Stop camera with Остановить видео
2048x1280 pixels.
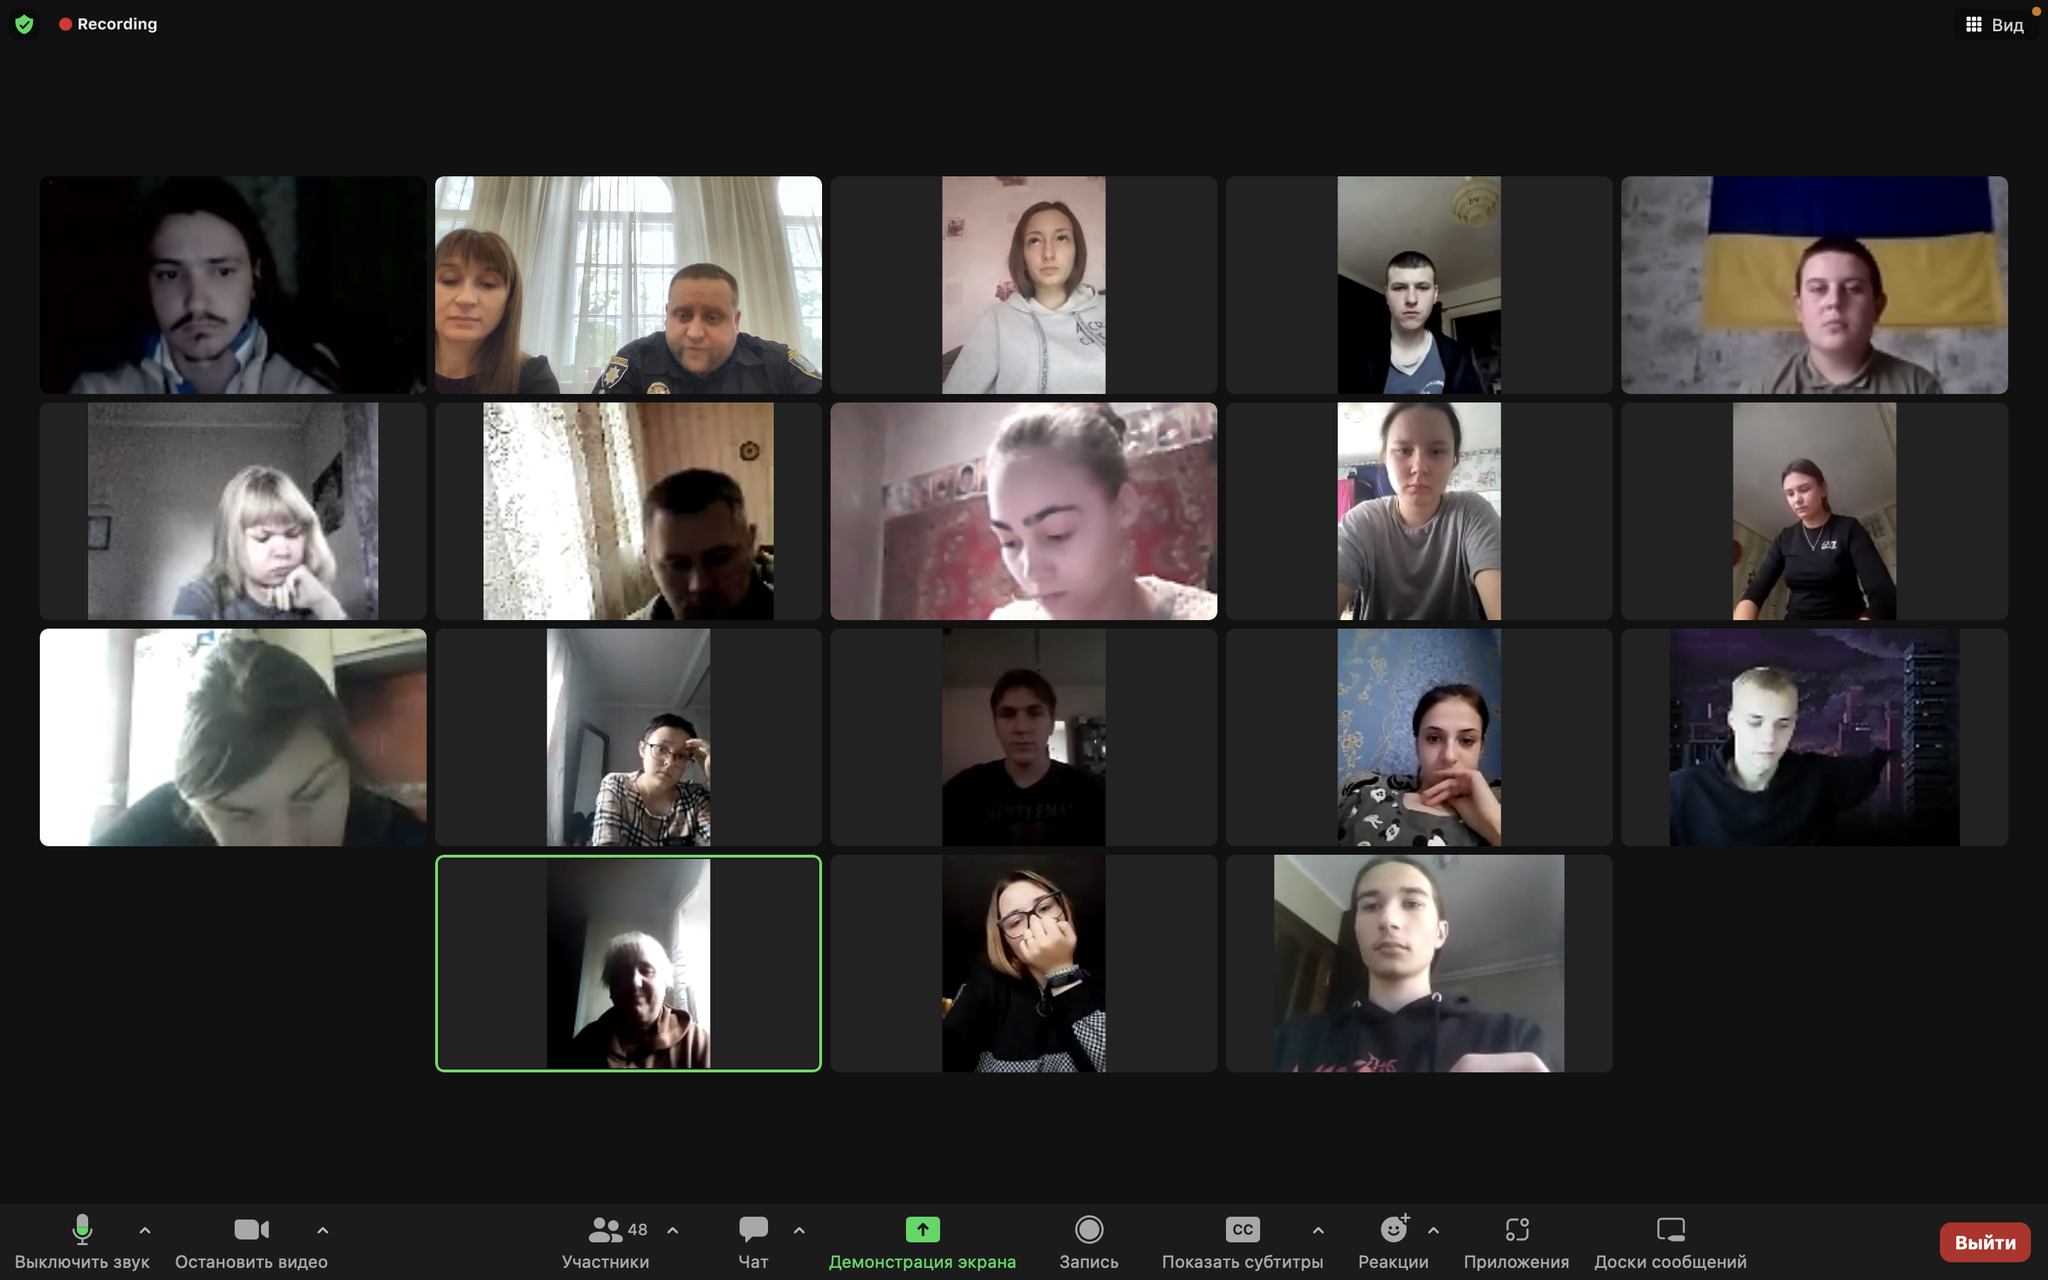[251, 1243]
